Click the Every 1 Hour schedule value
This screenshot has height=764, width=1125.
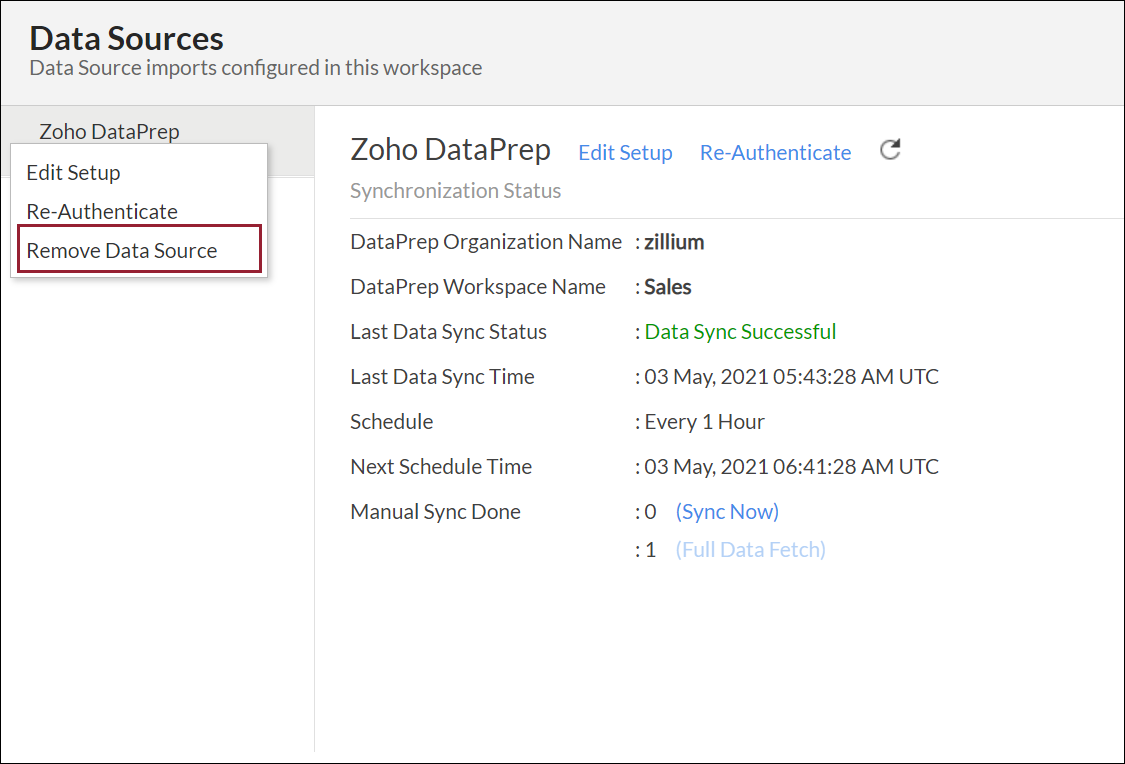click(704, 421)
